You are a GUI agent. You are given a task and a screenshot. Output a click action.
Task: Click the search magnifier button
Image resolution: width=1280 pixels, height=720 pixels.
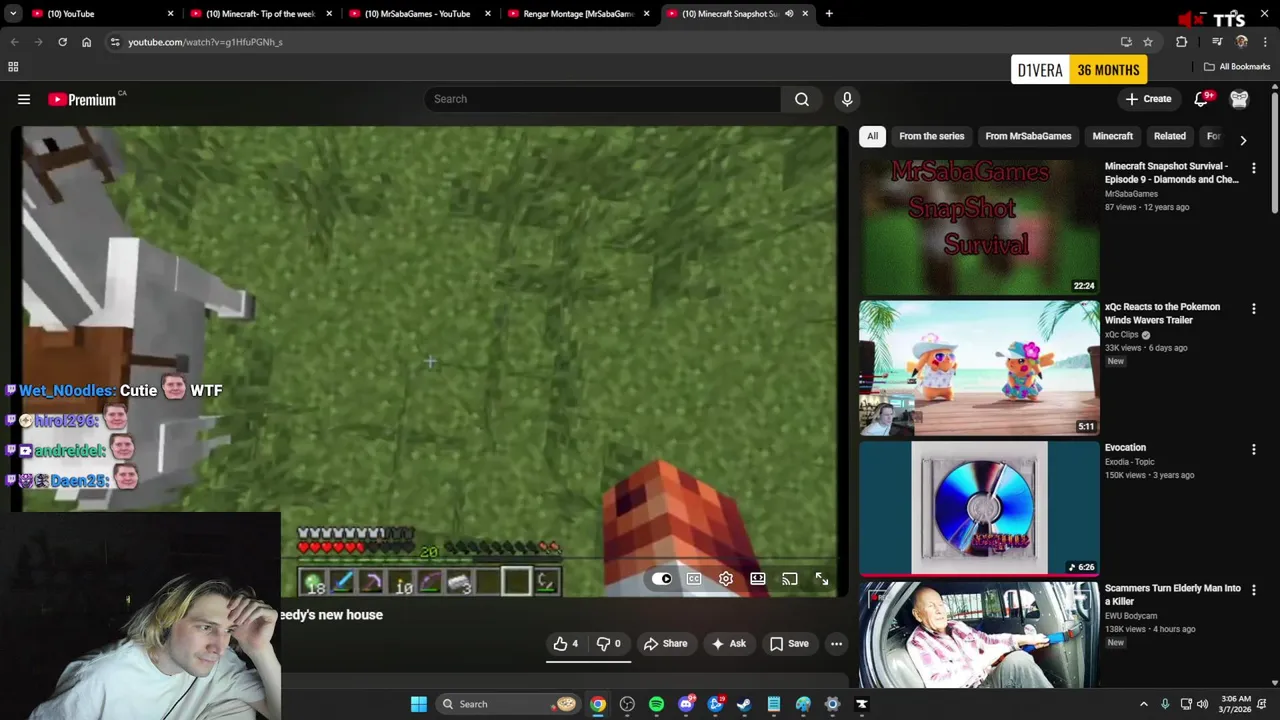coord(802,99)
